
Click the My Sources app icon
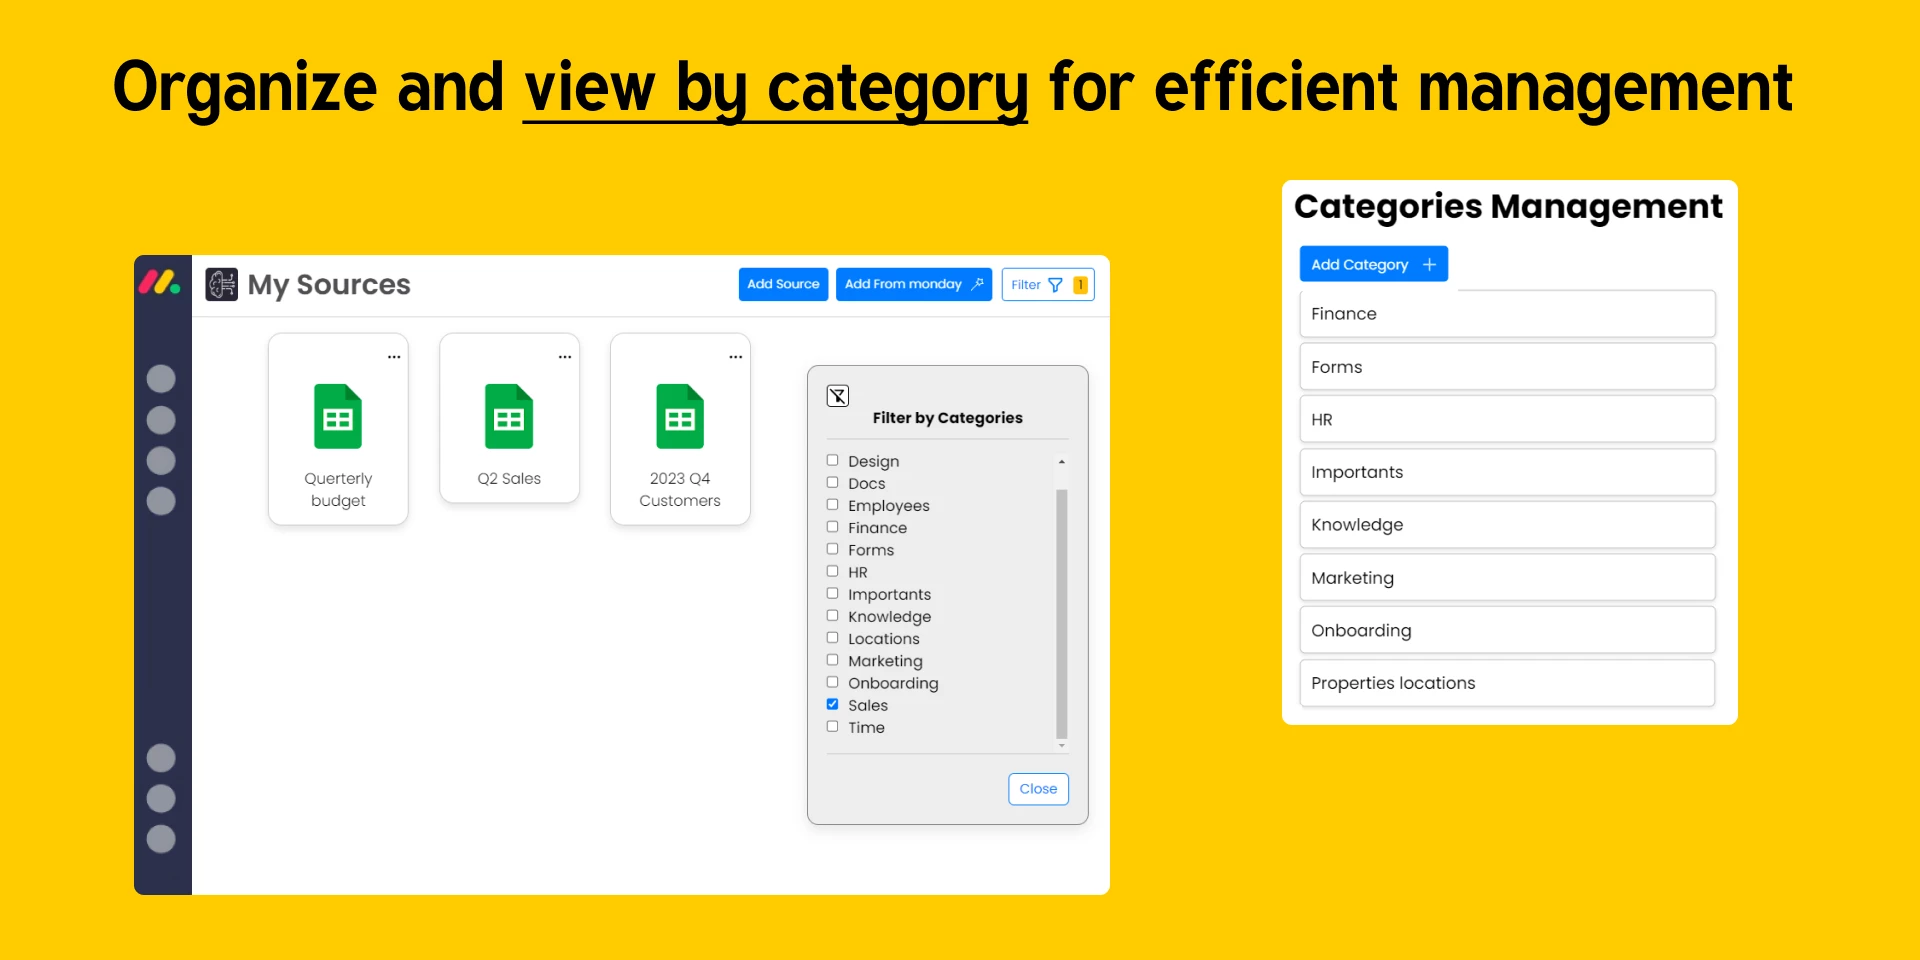click(x=222, y=284)
